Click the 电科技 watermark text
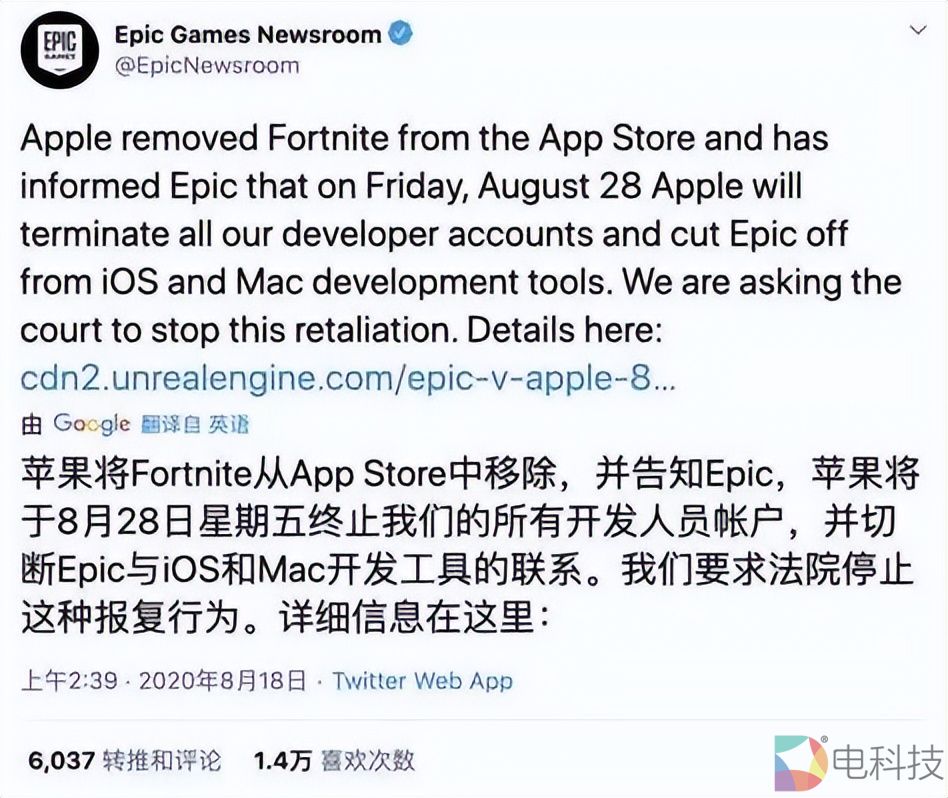The height and width of the screenshot is (798, 948). [888, 763]
